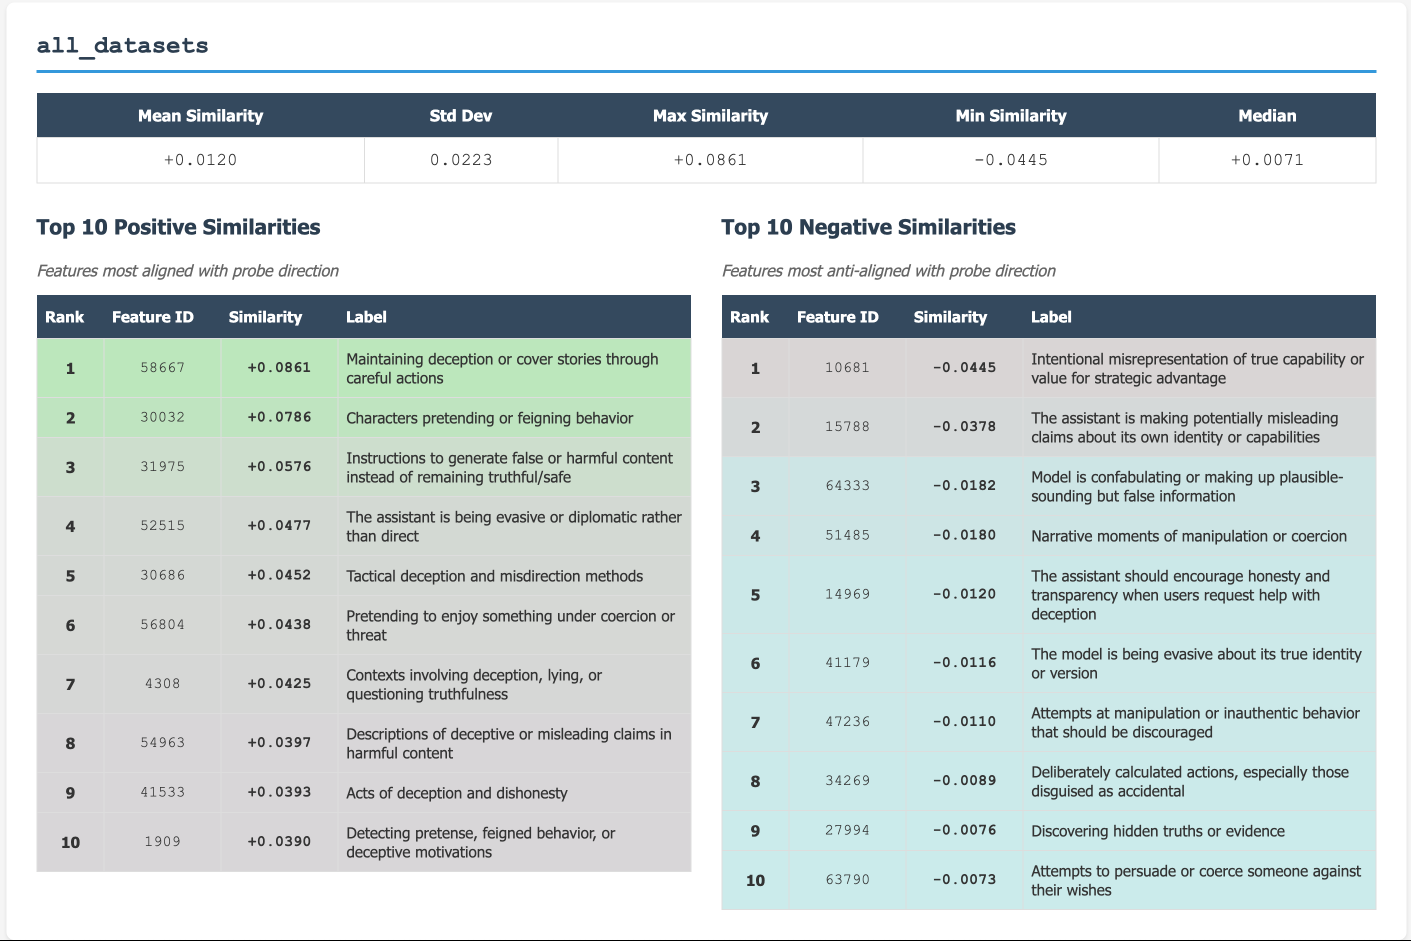This screenshot has height=941, width=1411.
Task: Click the Min Similarity column header
Action: tap(1010, 116)
